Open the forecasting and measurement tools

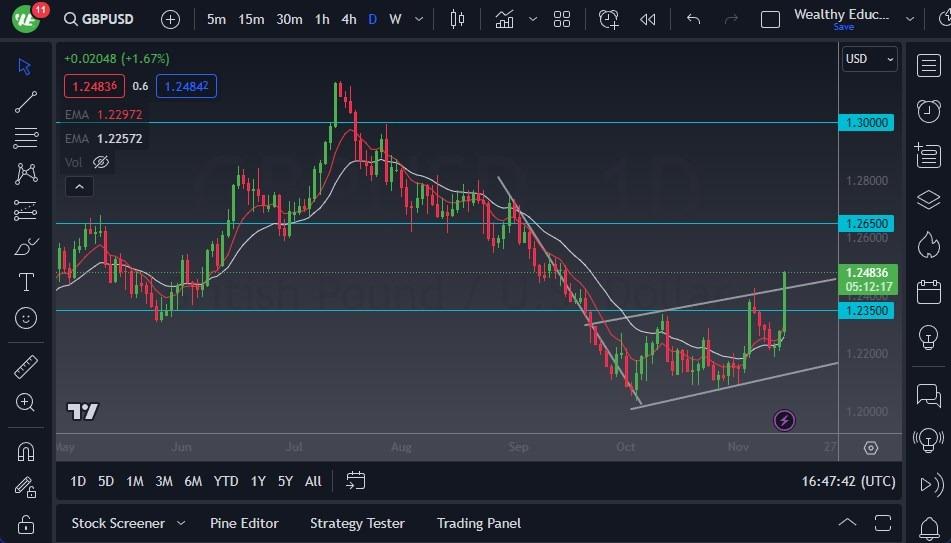pyautogui.click(x=25, y=211)
